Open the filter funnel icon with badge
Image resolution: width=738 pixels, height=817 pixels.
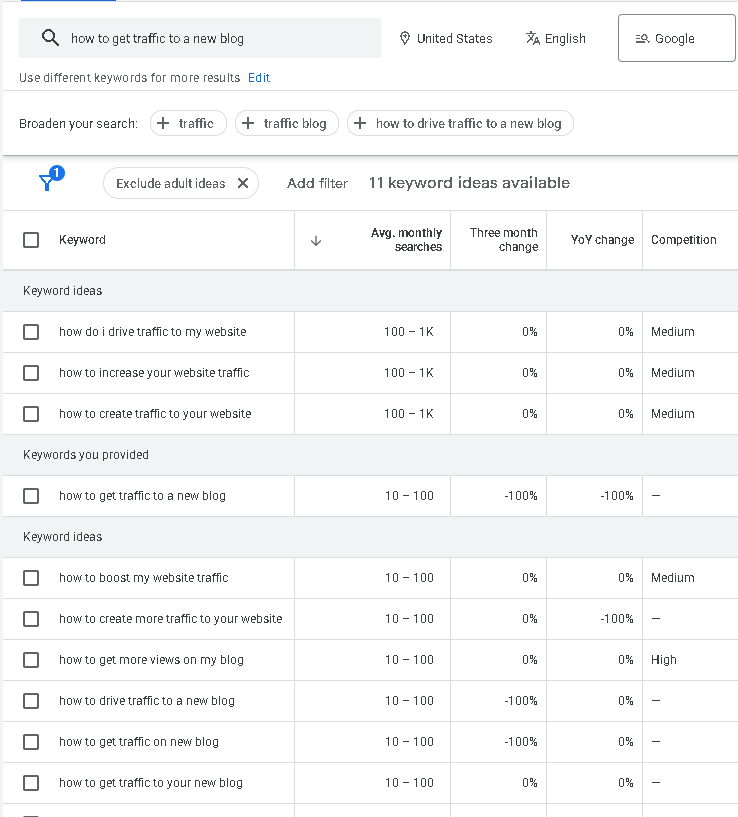51,178
